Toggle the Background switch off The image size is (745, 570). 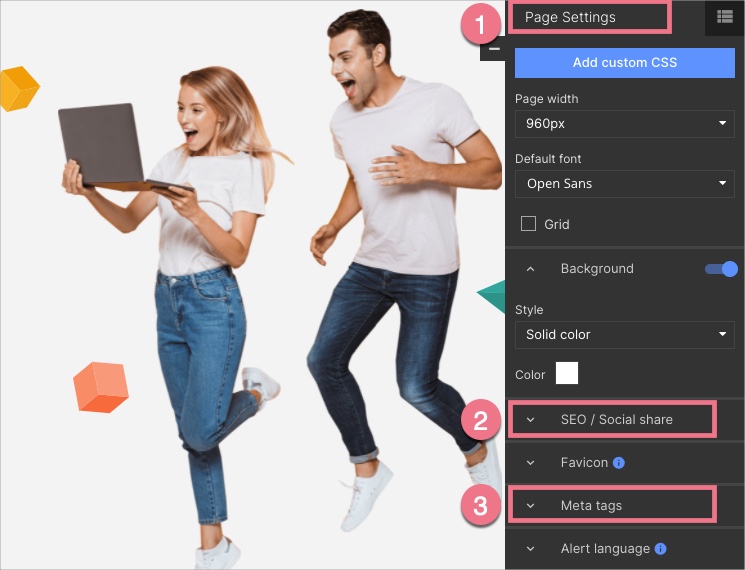click(720, 269)
